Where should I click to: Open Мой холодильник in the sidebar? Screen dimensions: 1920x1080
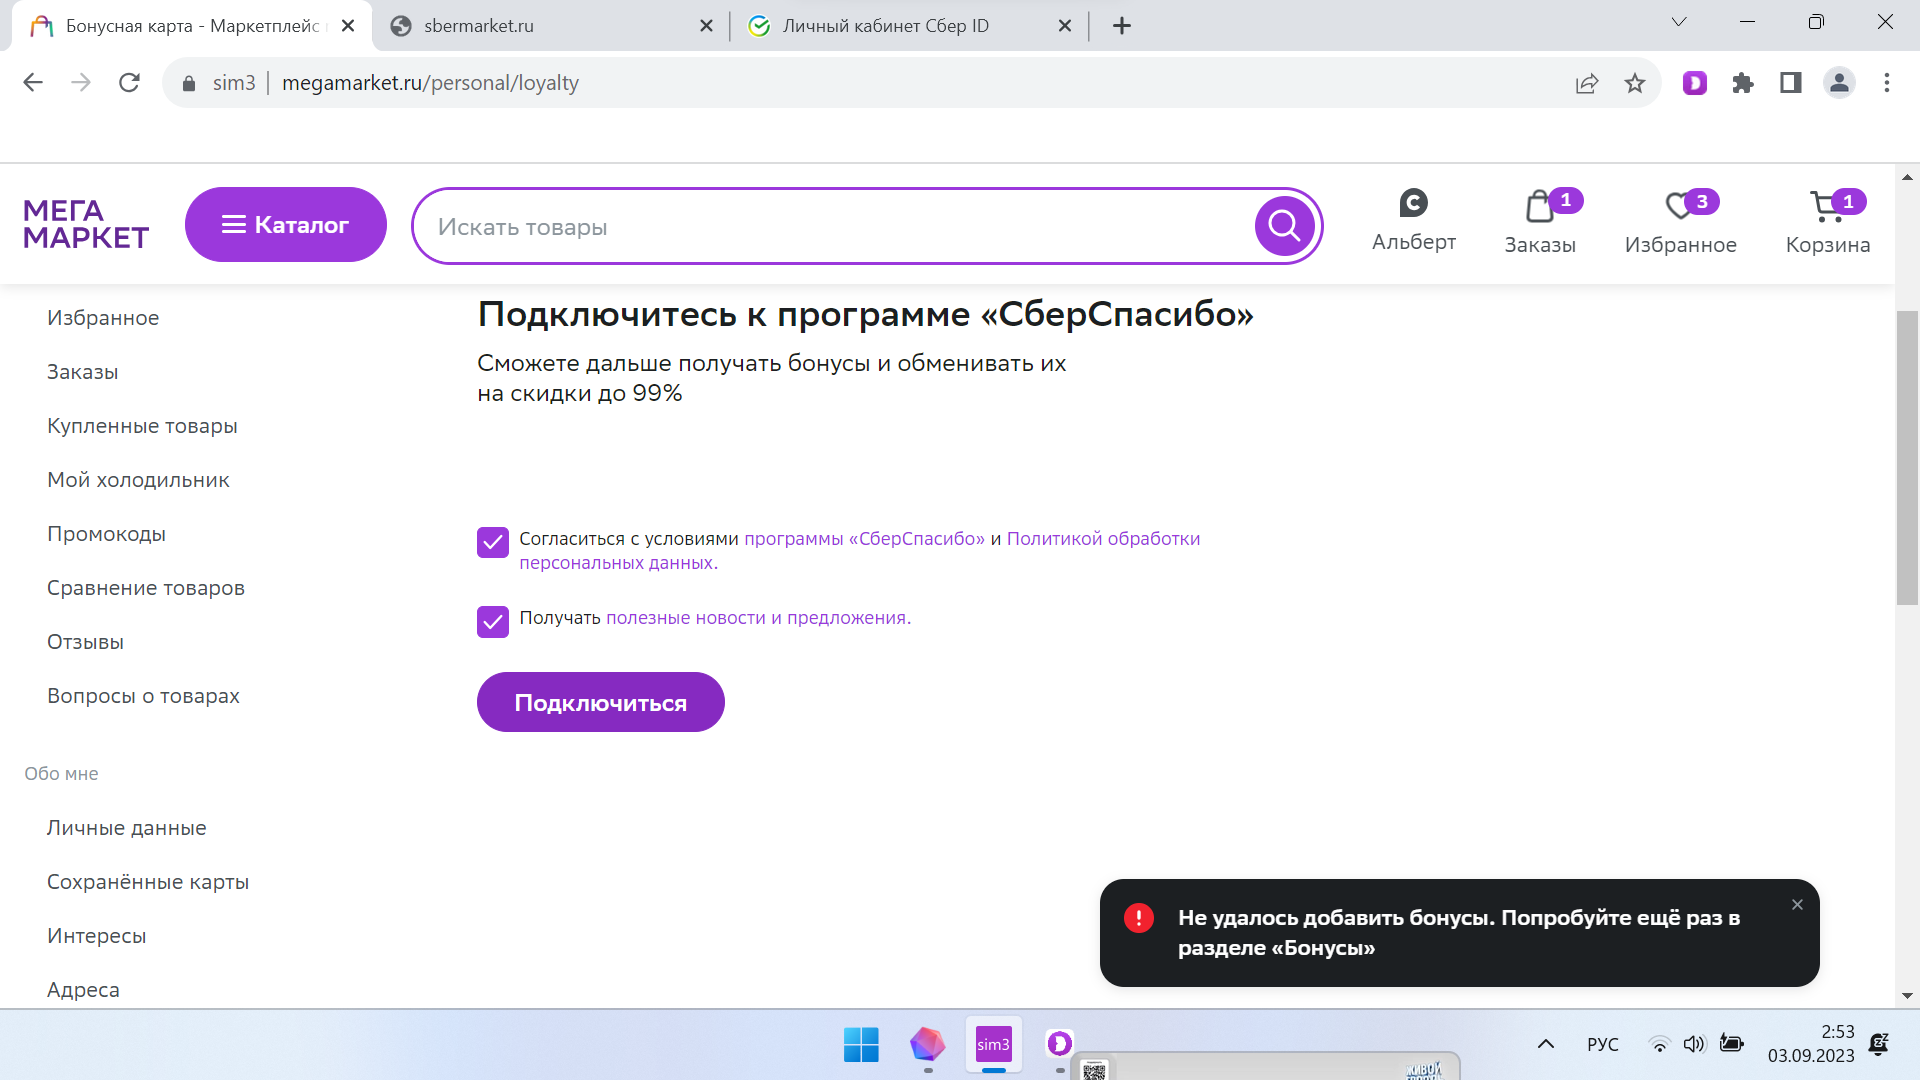pos(138,480)
